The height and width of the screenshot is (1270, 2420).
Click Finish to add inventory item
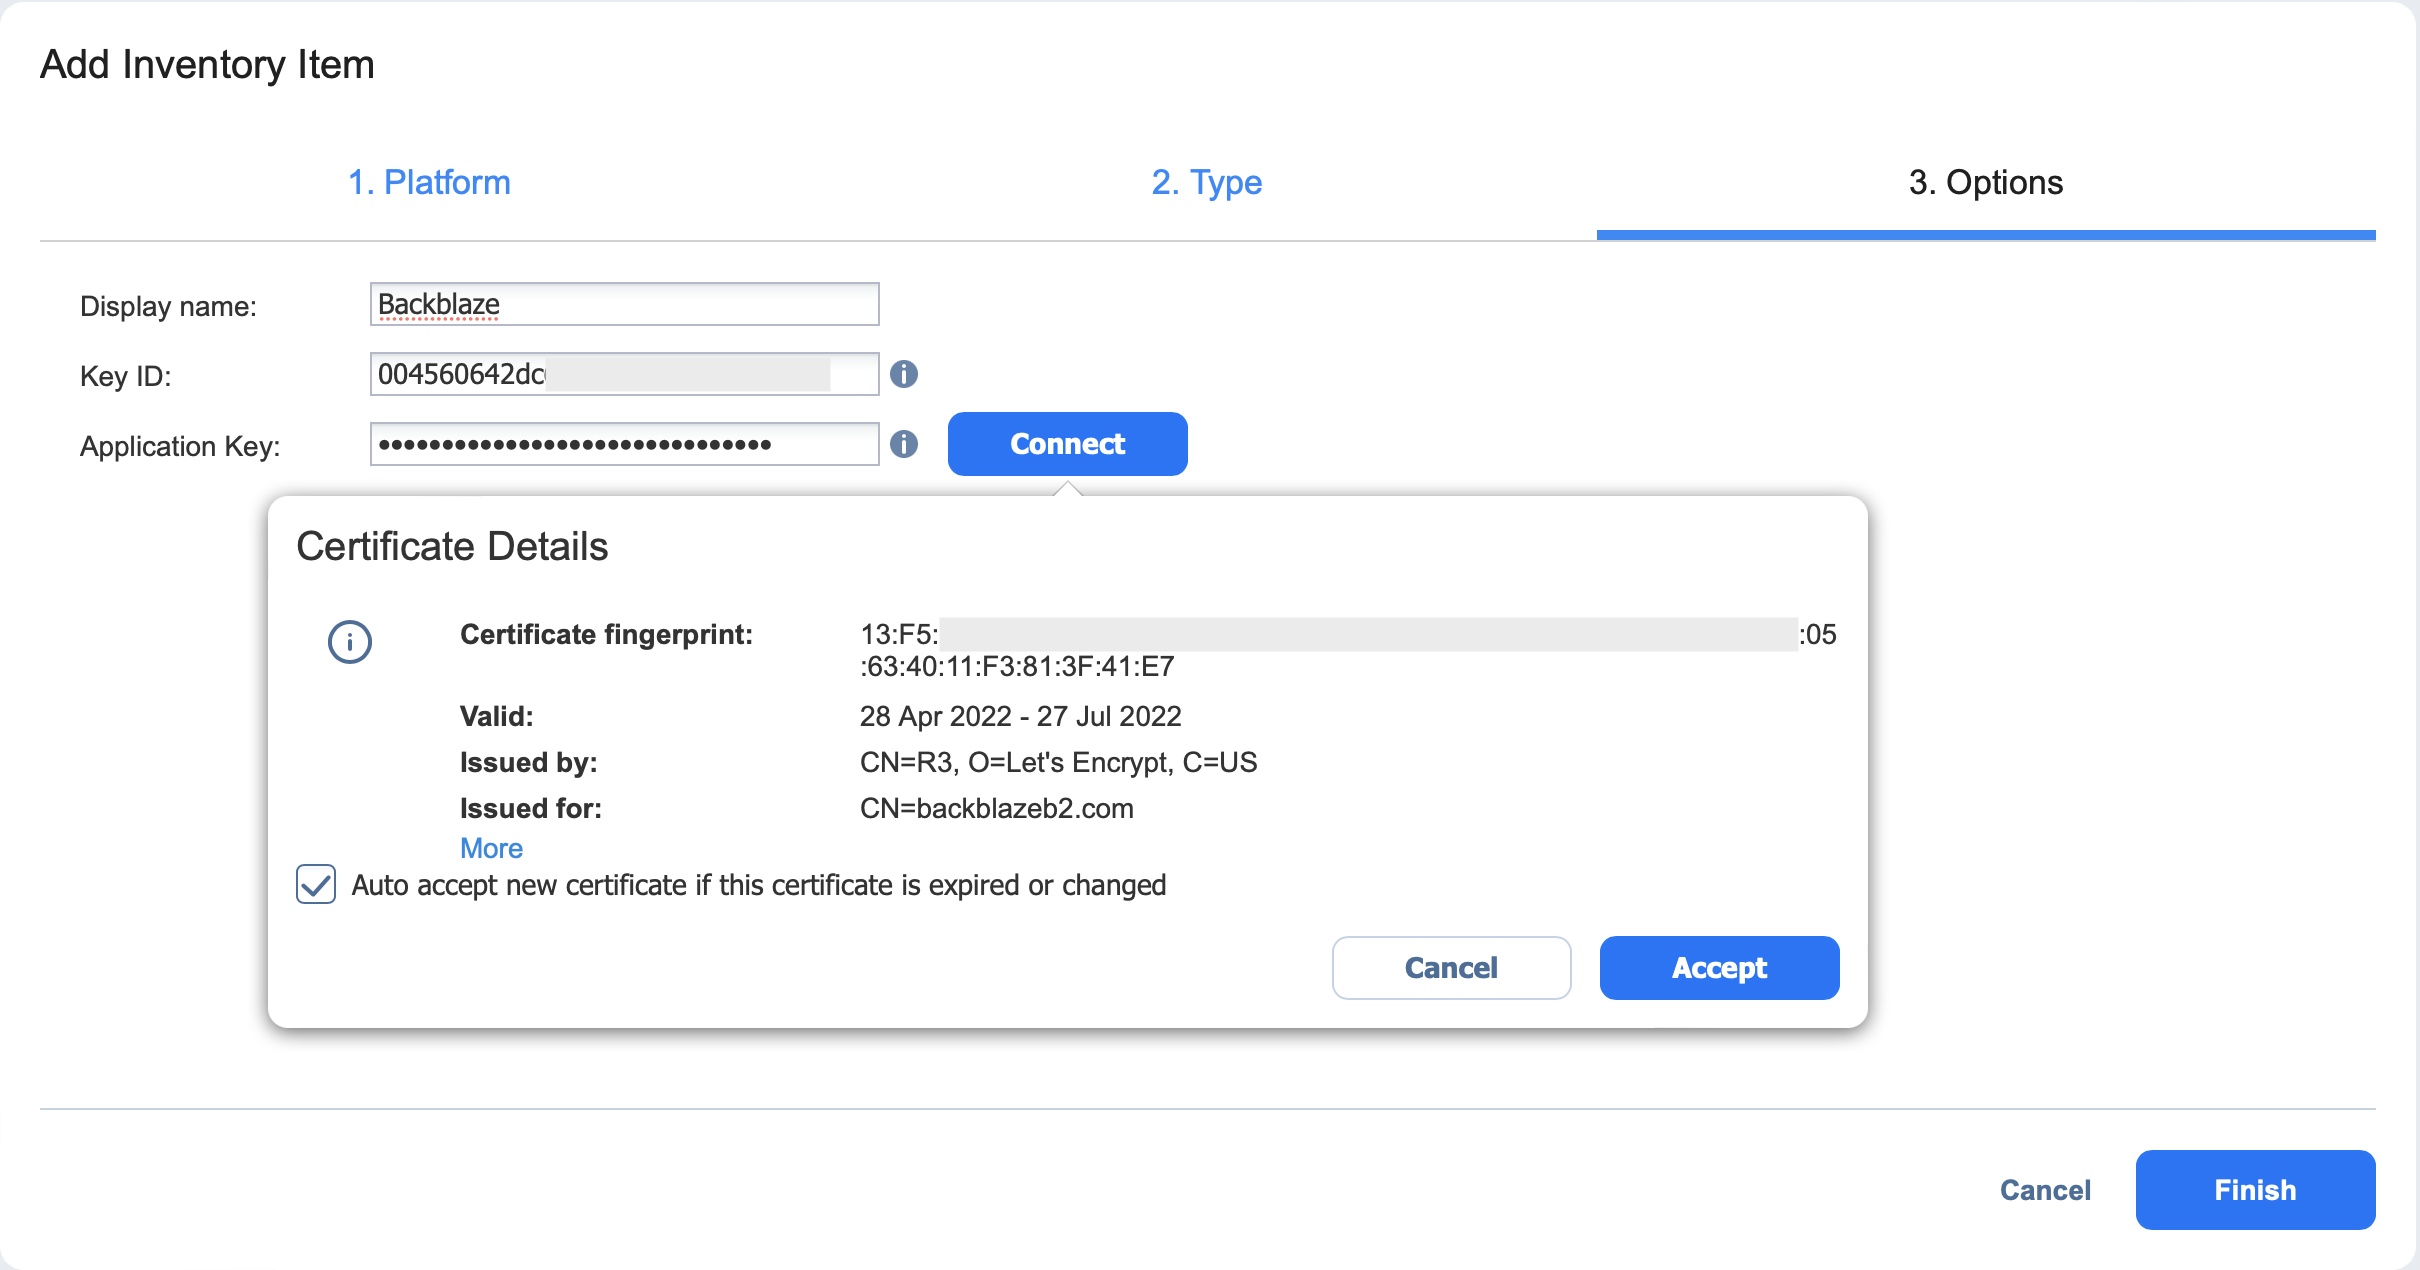(2255, 1190)
